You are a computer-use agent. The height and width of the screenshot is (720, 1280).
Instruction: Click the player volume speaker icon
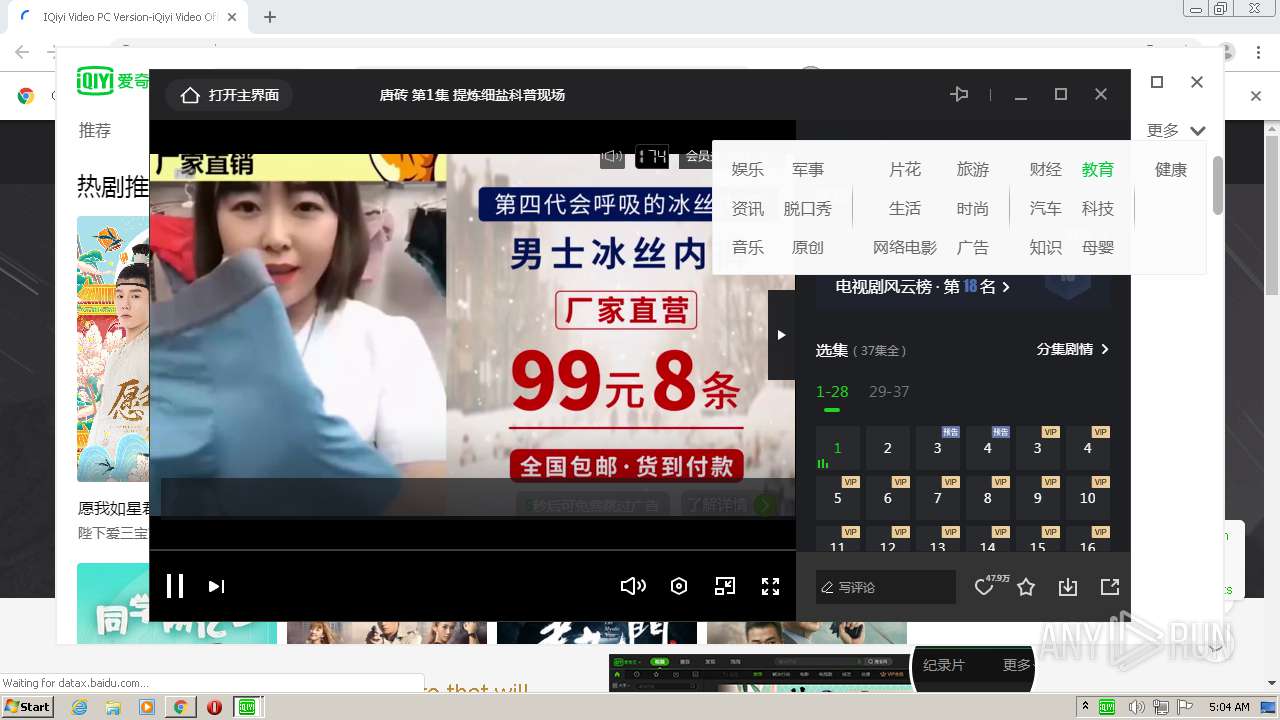point(633,586)
